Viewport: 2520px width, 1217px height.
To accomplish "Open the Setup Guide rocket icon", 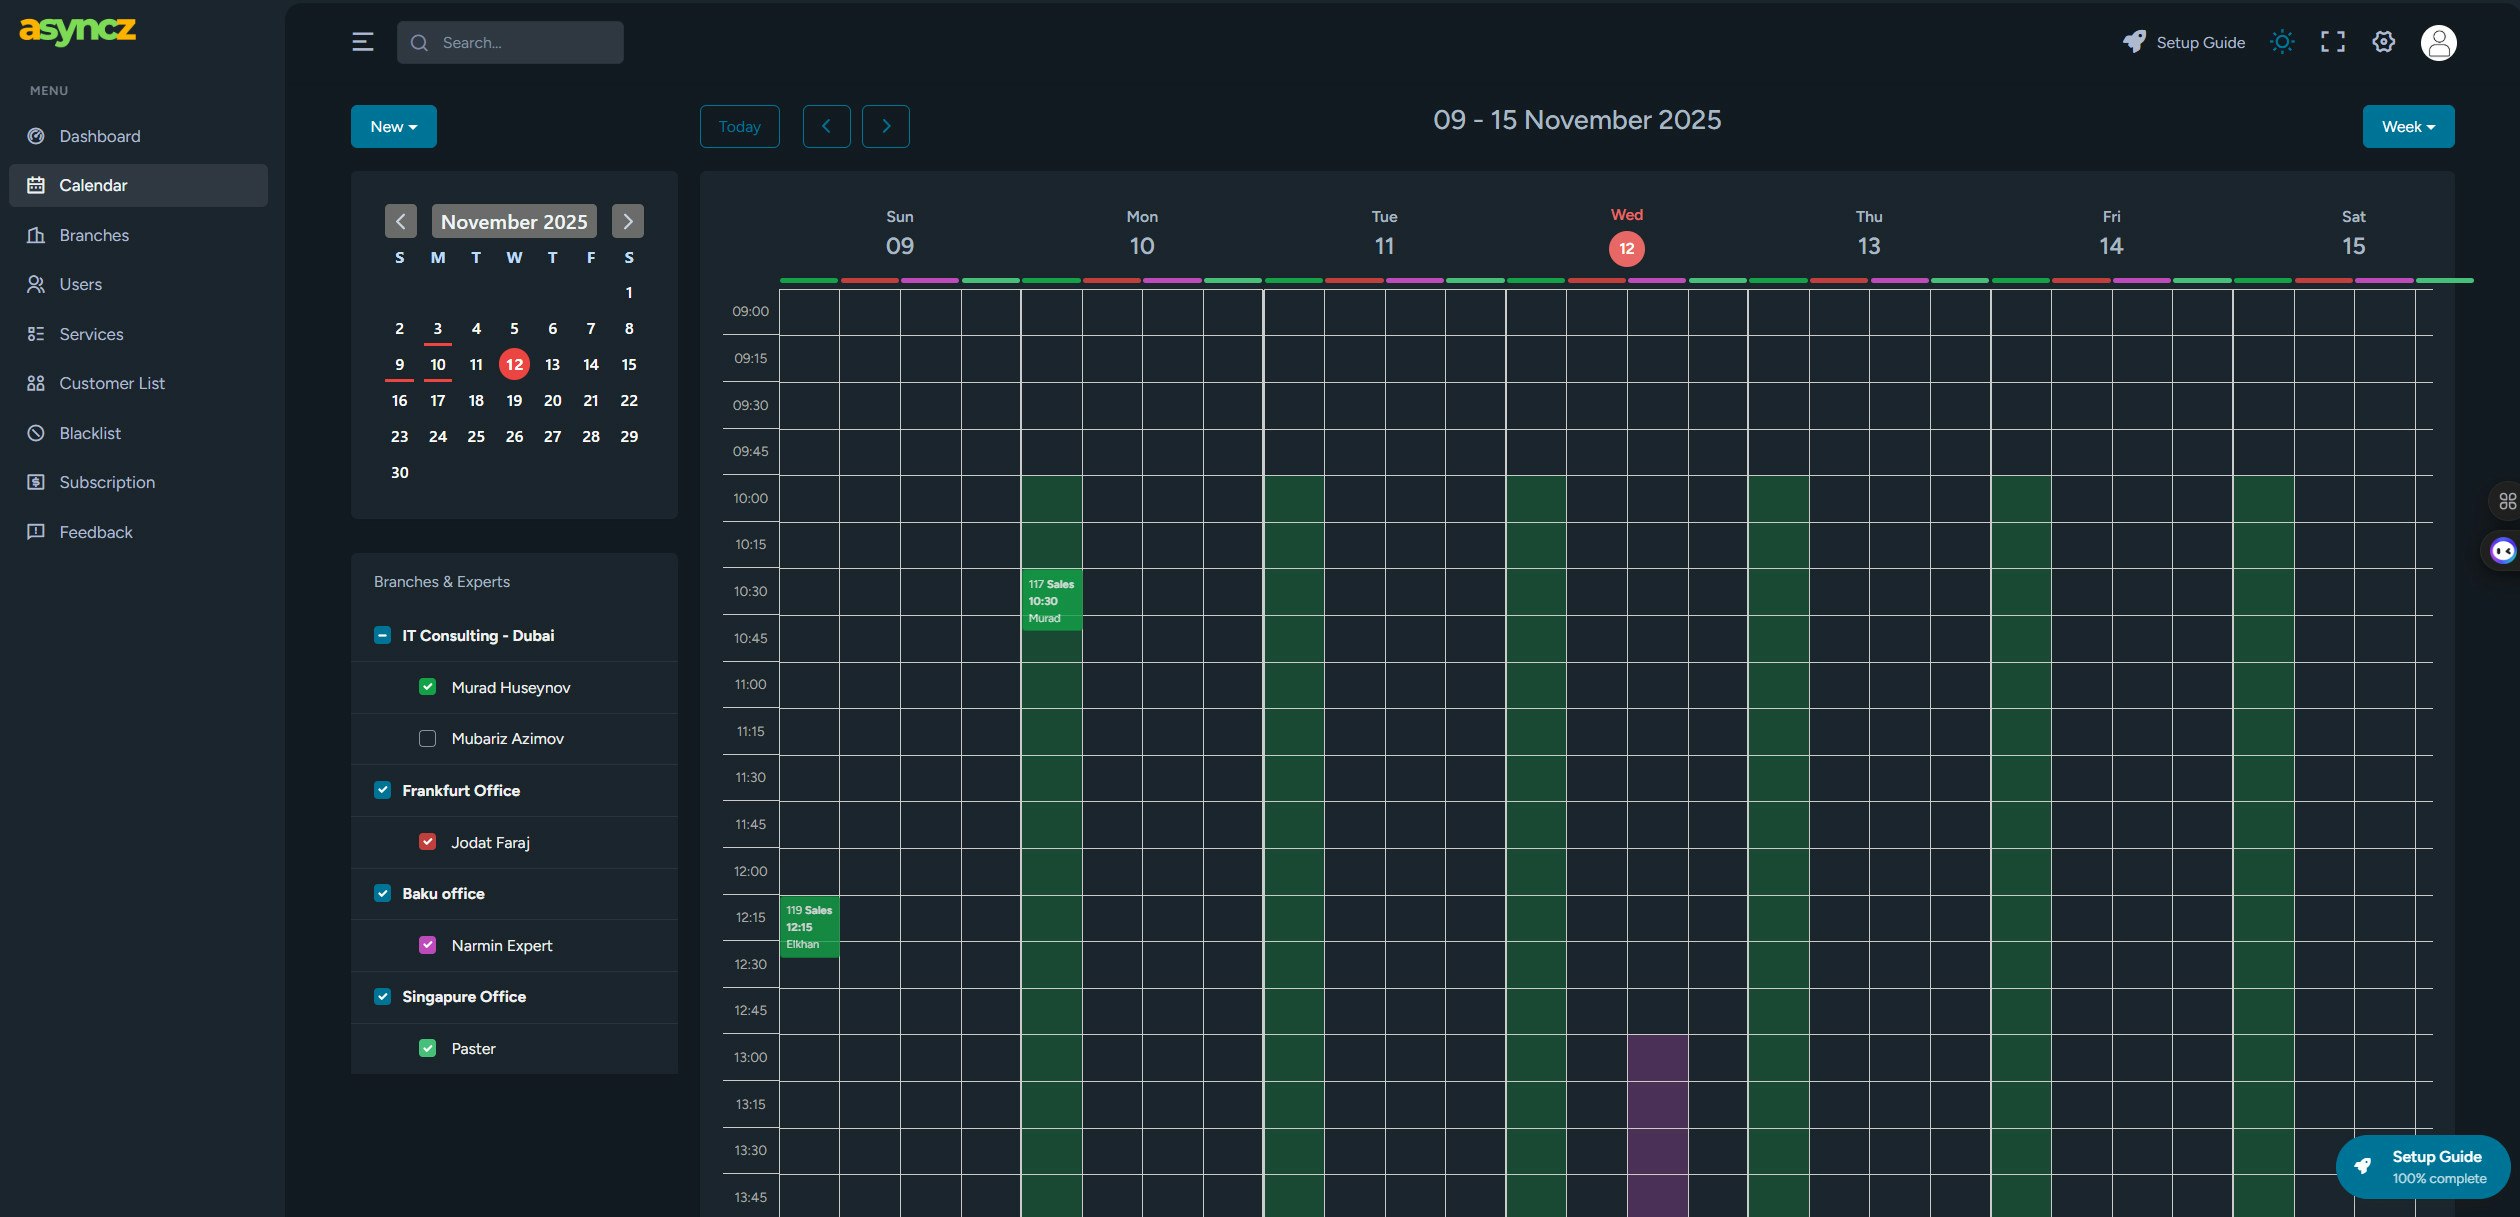I will (x=2134, y=41).
